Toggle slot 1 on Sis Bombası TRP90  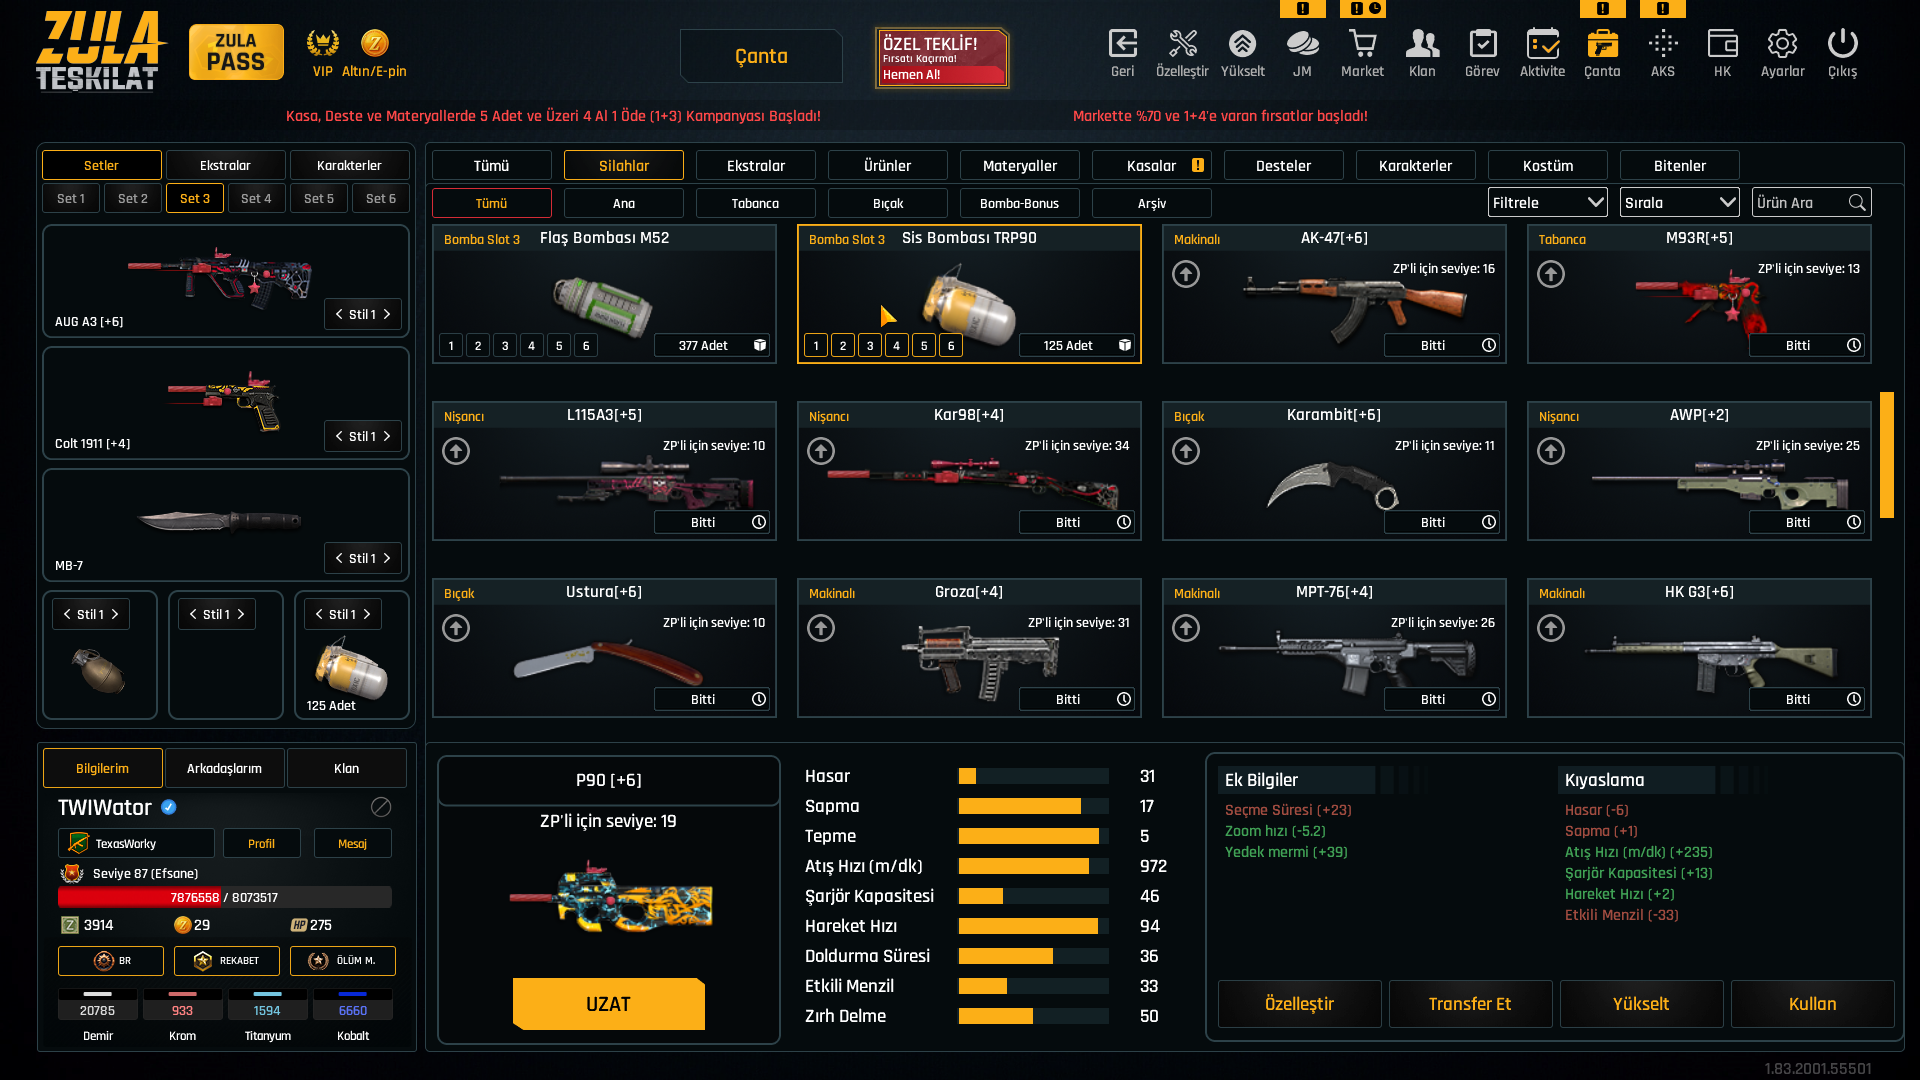coord(816,346)
